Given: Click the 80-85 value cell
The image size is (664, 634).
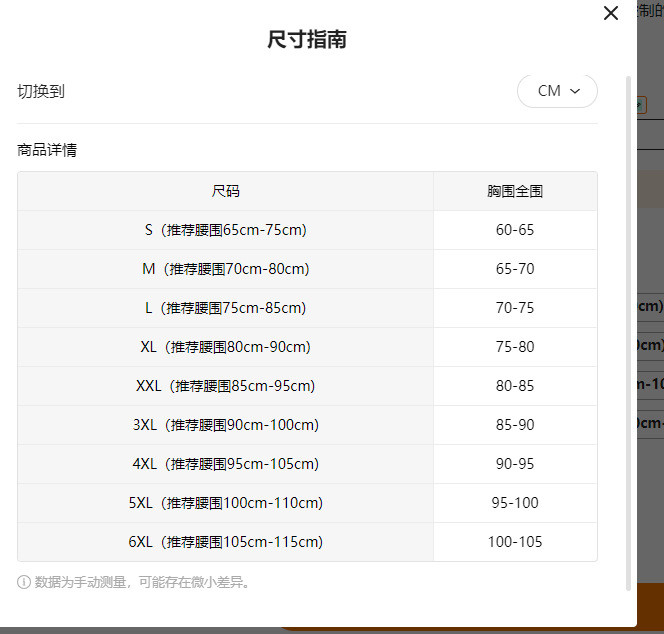Looking at the screenshot, I should tap(515, 386).
